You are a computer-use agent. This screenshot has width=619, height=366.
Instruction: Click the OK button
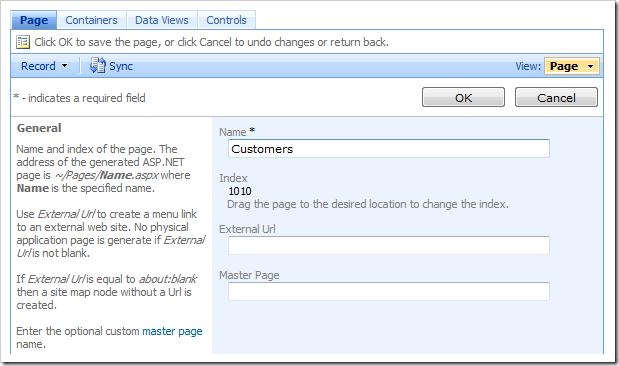click(463, 98)
